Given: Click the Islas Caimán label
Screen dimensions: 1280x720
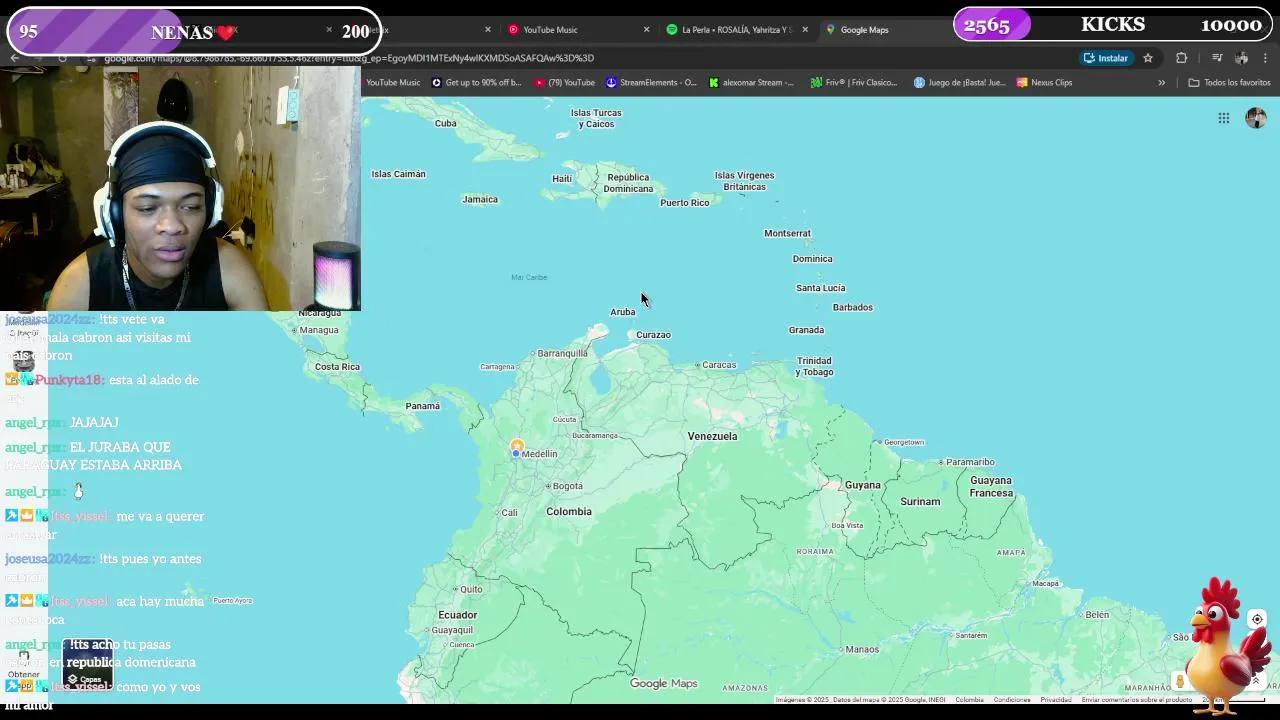Looking at the screenshot, I should click(x=398, y=174).
